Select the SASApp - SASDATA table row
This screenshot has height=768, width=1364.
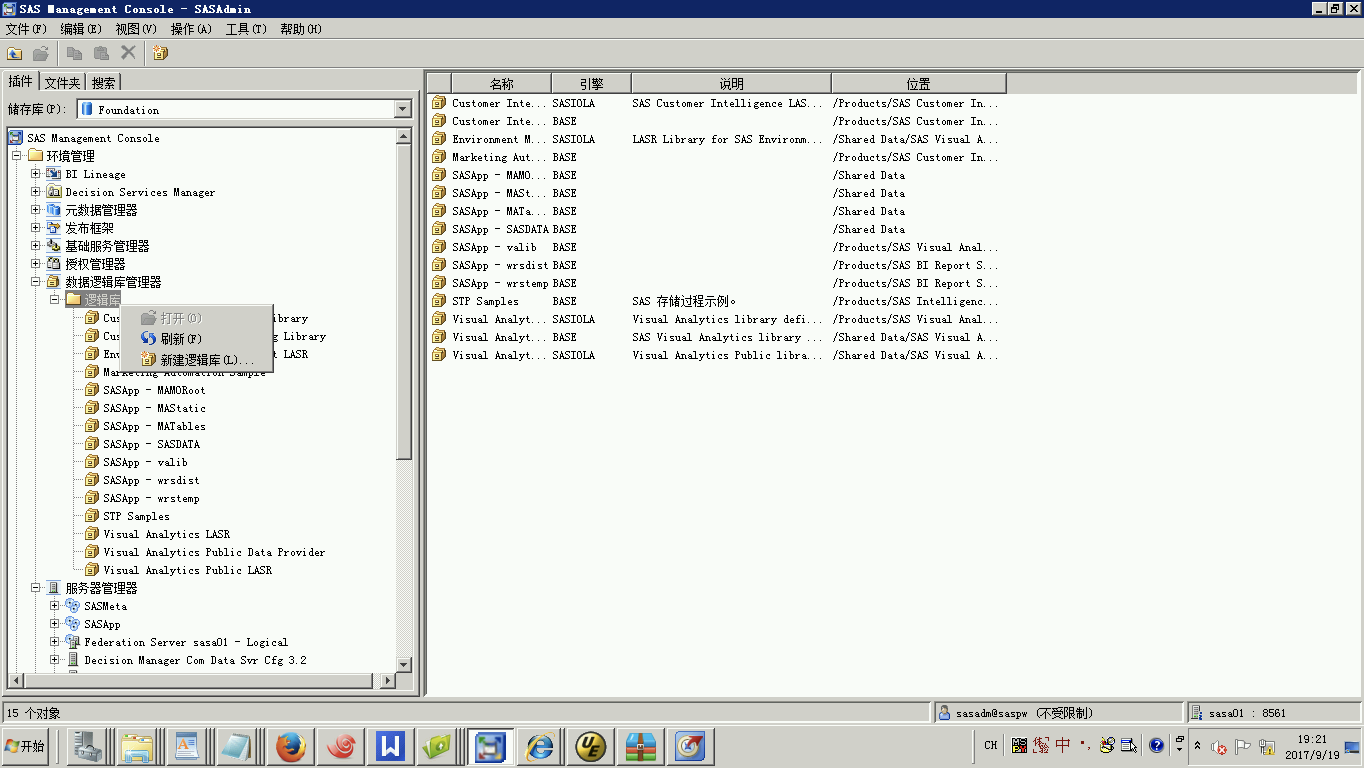click(715, 229)
